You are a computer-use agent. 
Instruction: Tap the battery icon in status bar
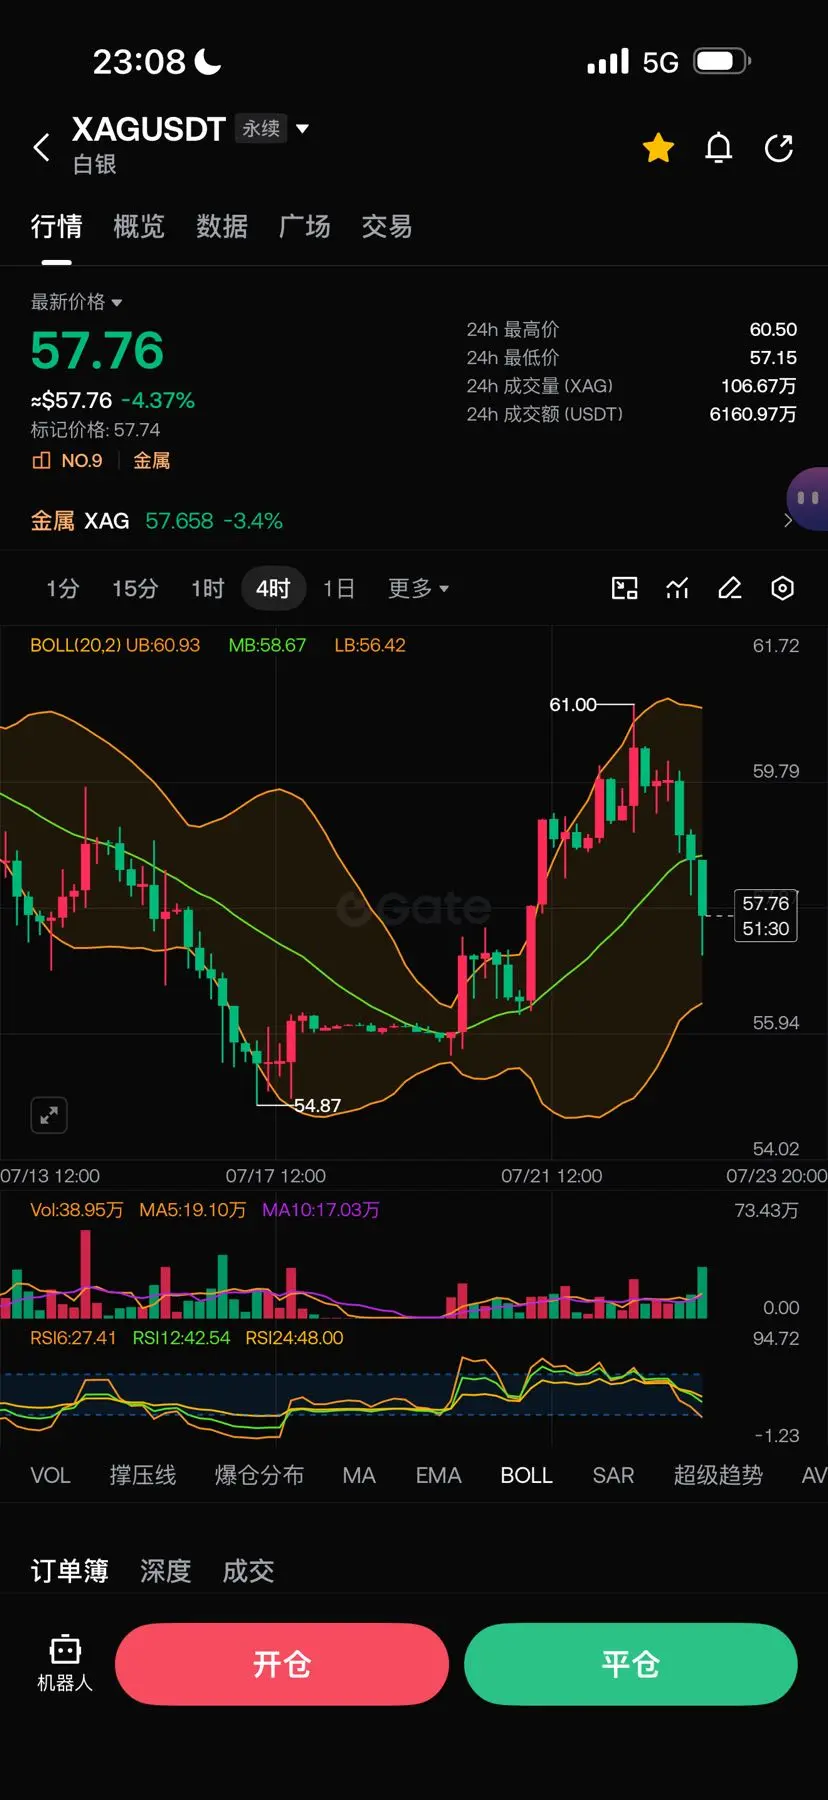click(x=723, y=61)
